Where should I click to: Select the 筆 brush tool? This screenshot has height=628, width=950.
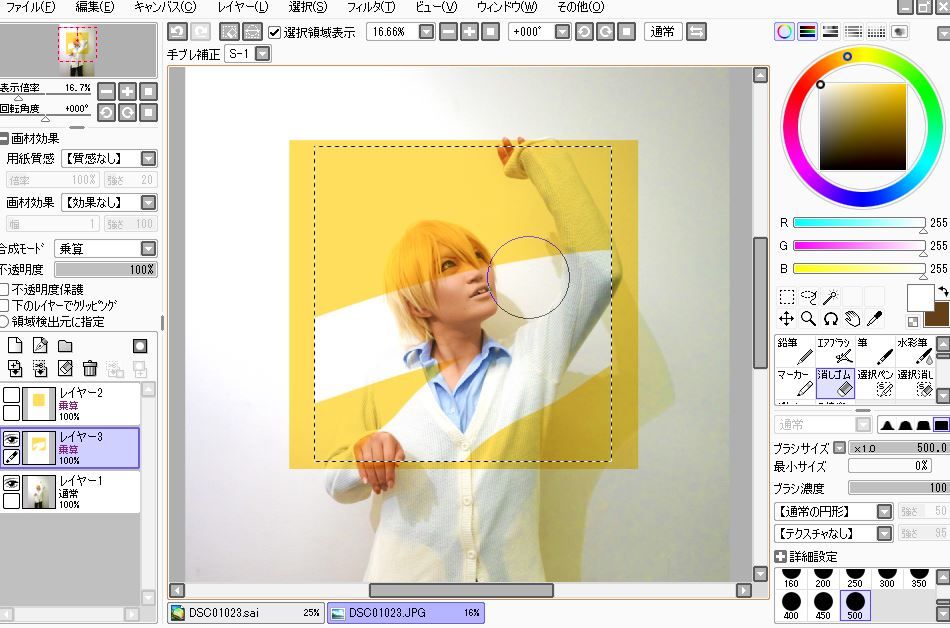tap(875, 351)
